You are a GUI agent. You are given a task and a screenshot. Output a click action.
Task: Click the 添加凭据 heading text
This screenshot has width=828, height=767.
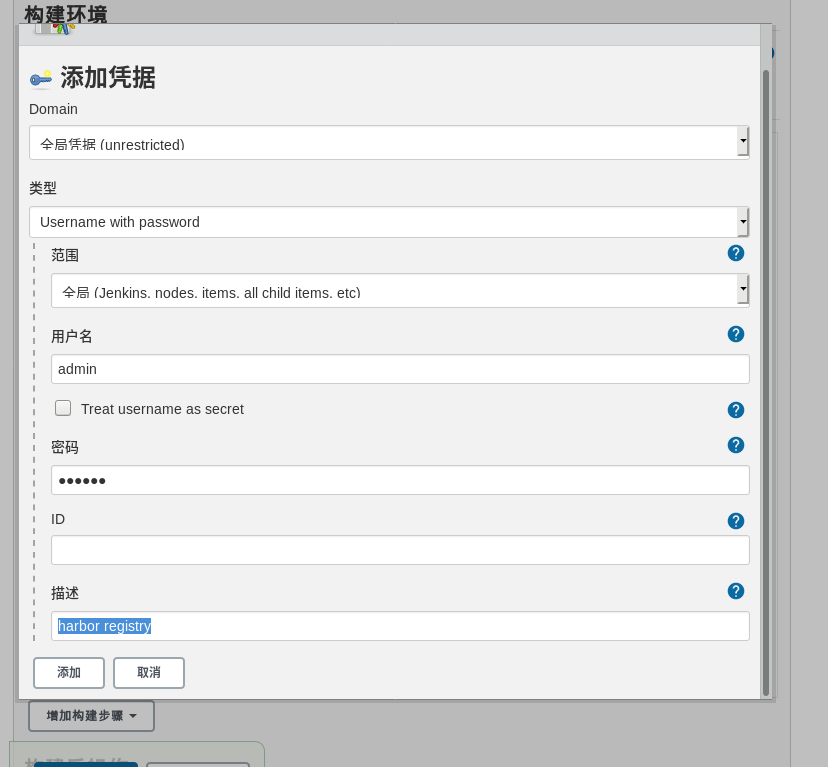click(x=108, y=78)
